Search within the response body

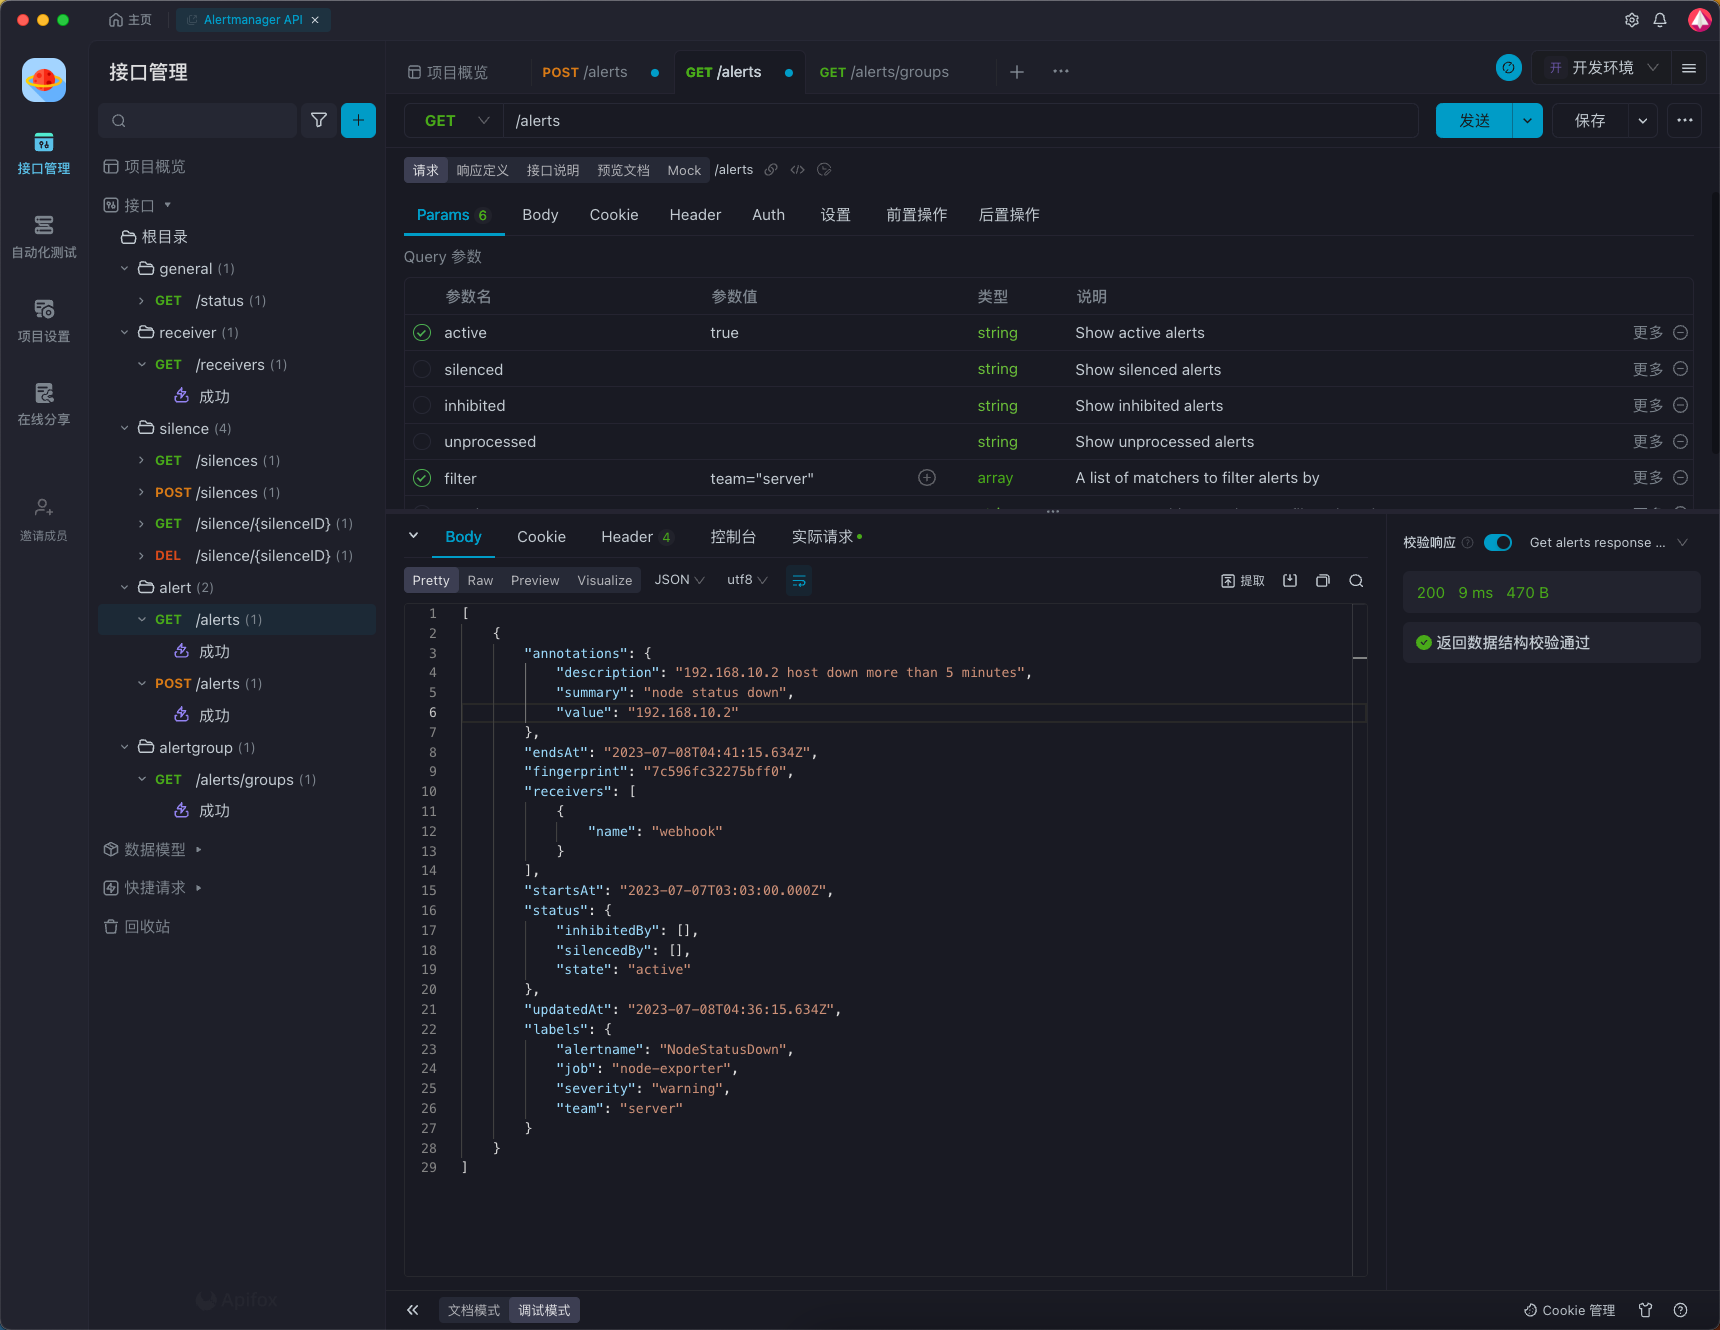pos(1356,581)
